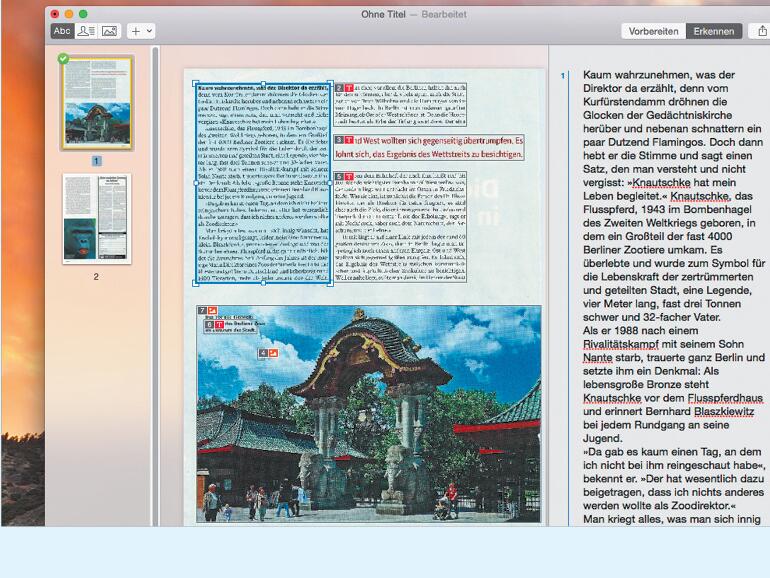Image resolution: width=770 pixels, height=578 pixels.
Task: Select the blue highlighted text region 1
Action: (x=263, y=184)
